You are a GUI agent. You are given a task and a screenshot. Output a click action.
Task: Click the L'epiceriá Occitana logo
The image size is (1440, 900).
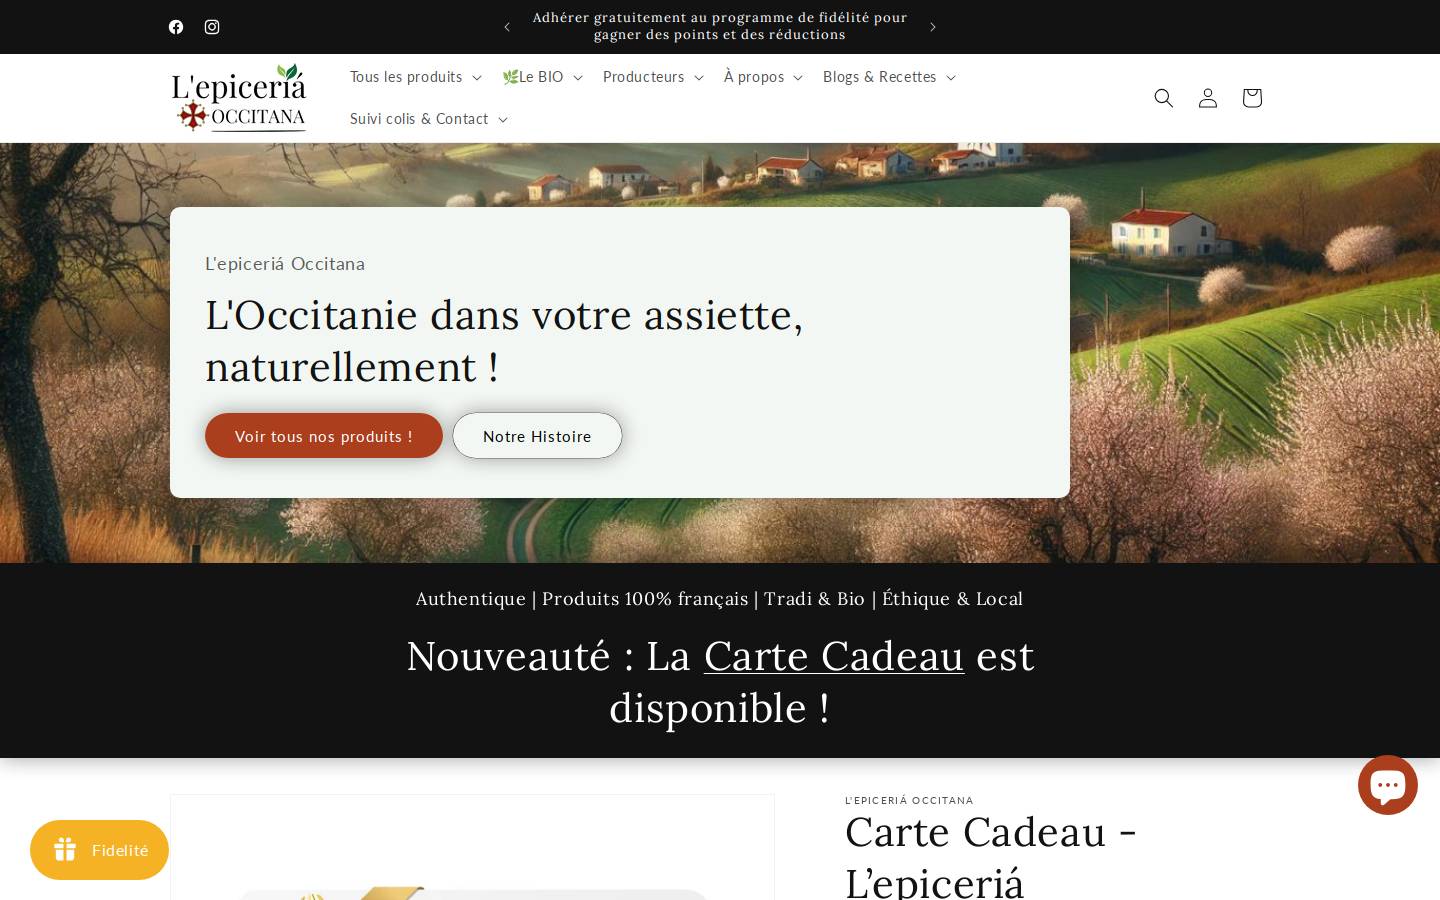(239, 98)
